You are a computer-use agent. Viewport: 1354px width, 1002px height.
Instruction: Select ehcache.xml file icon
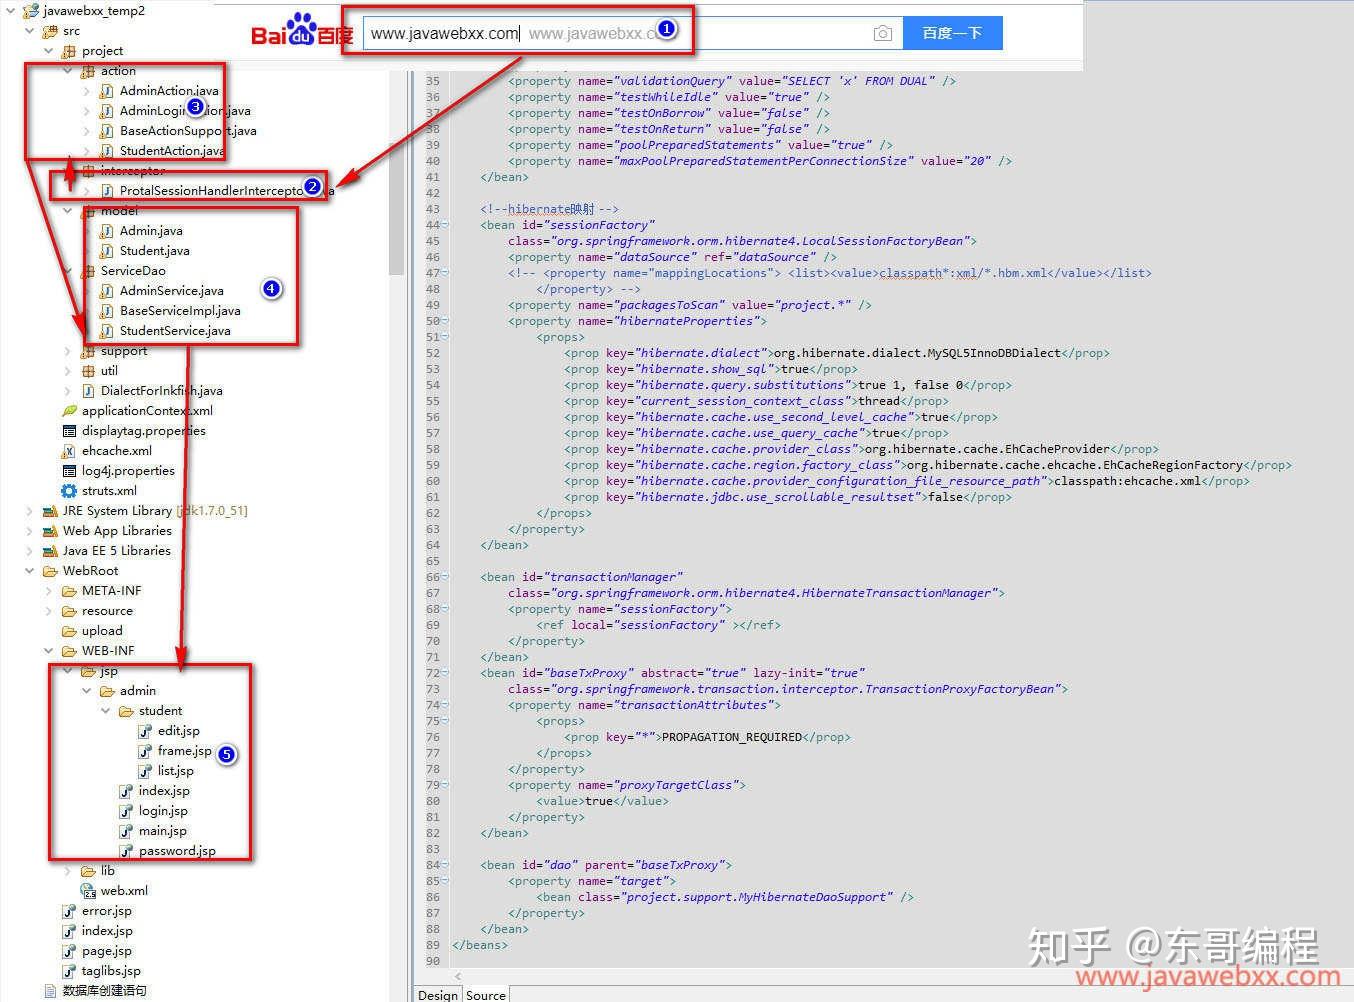pos(69,451)
